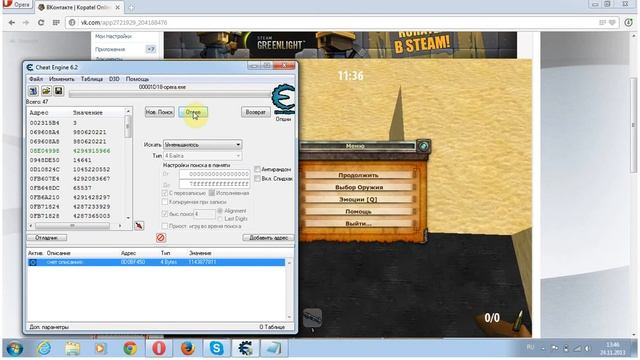The height and width of the screenshot is (360, 640).
Task: Click Выйти in the game menu
Action: (x=358, y=224)
